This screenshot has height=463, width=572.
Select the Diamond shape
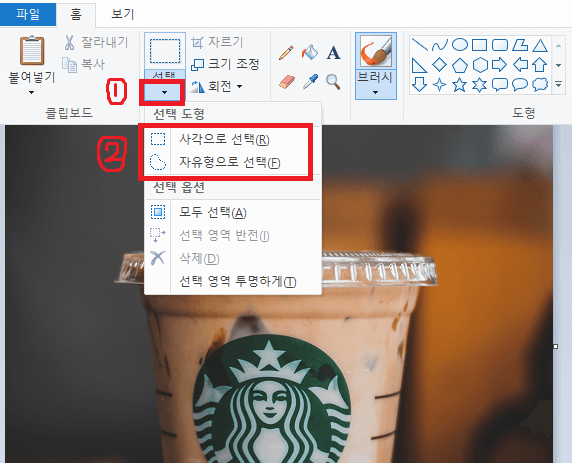(x=440, y=65)
